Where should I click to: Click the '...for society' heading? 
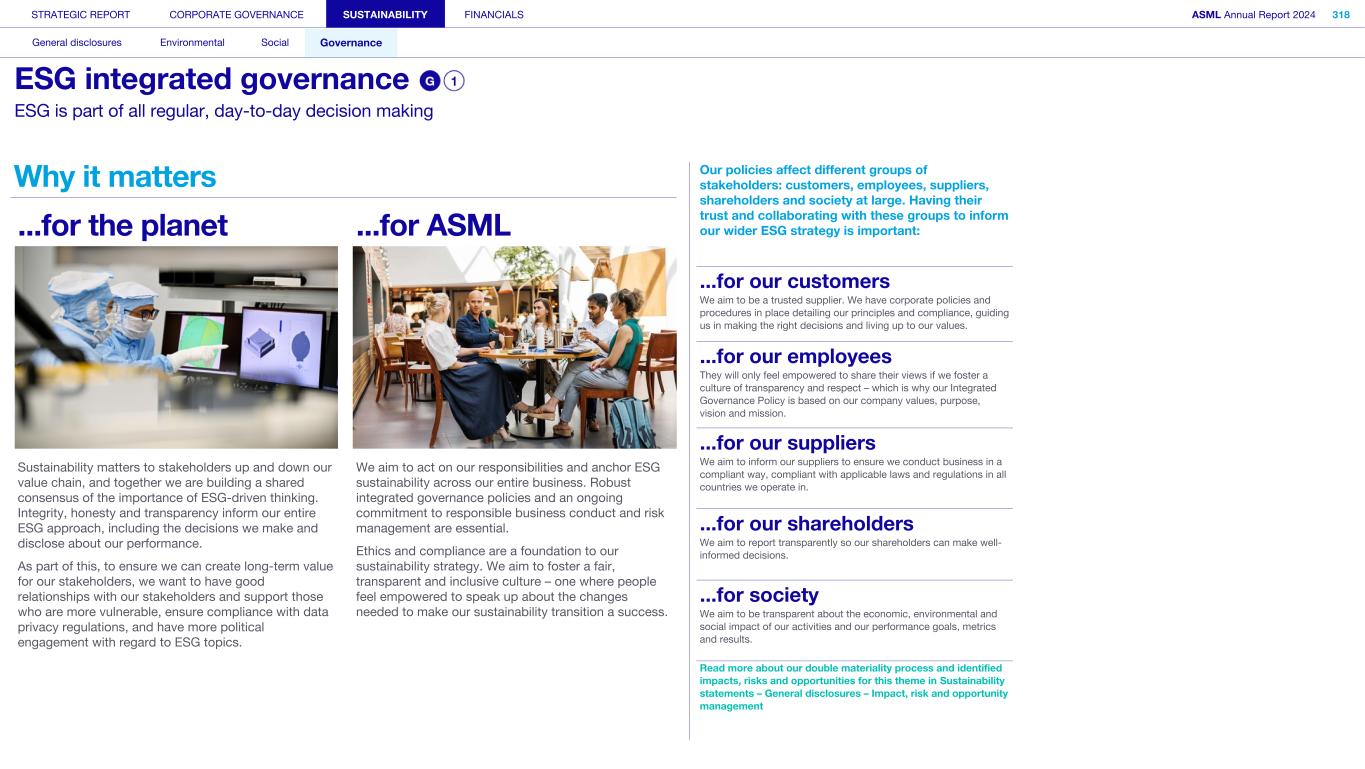[758, 596]
